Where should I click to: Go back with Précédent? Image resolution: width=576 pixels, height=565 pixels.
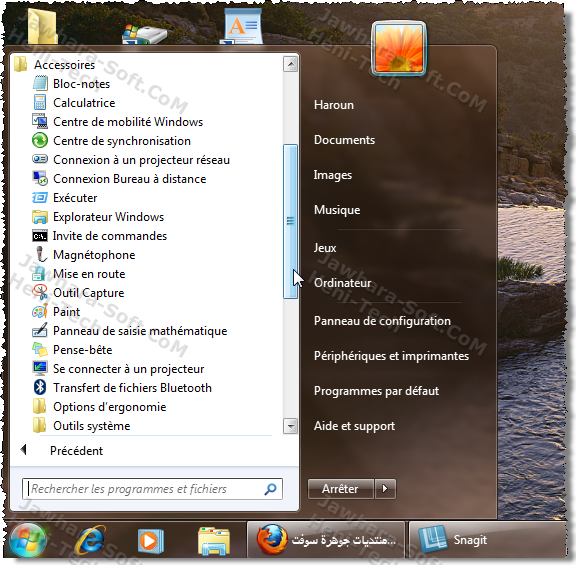(x=76, y=450)
